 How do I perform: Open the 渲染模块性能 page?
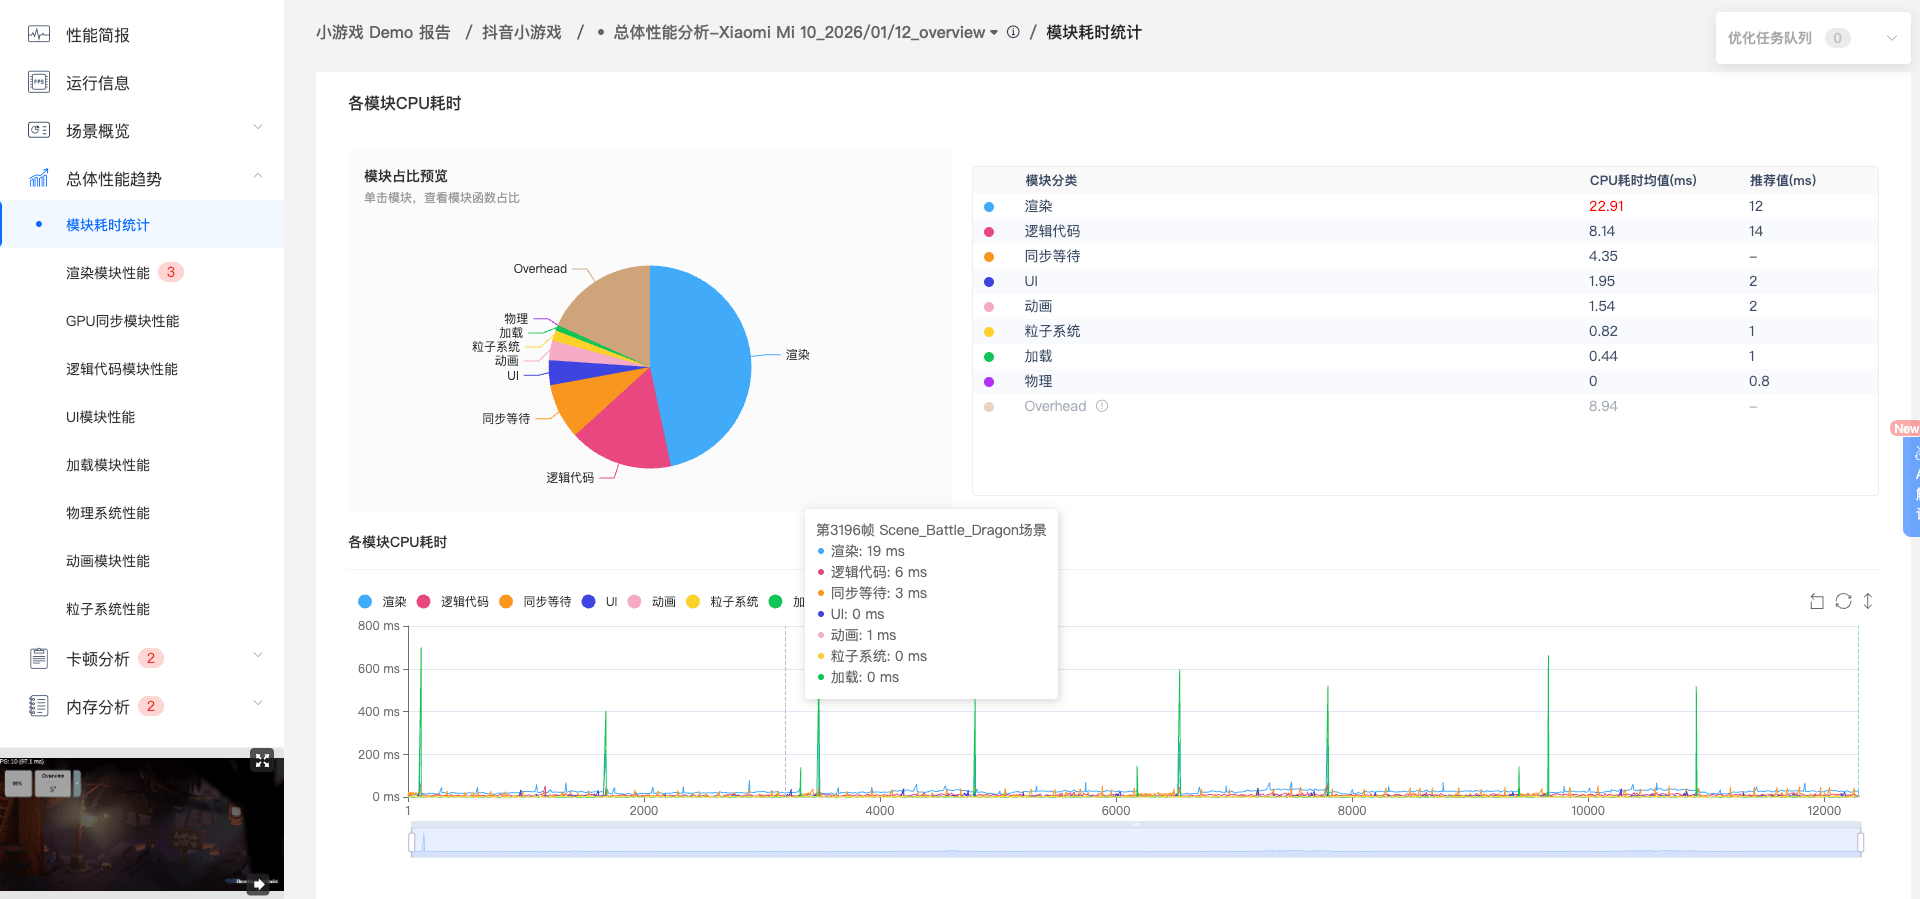pos(108,273)
